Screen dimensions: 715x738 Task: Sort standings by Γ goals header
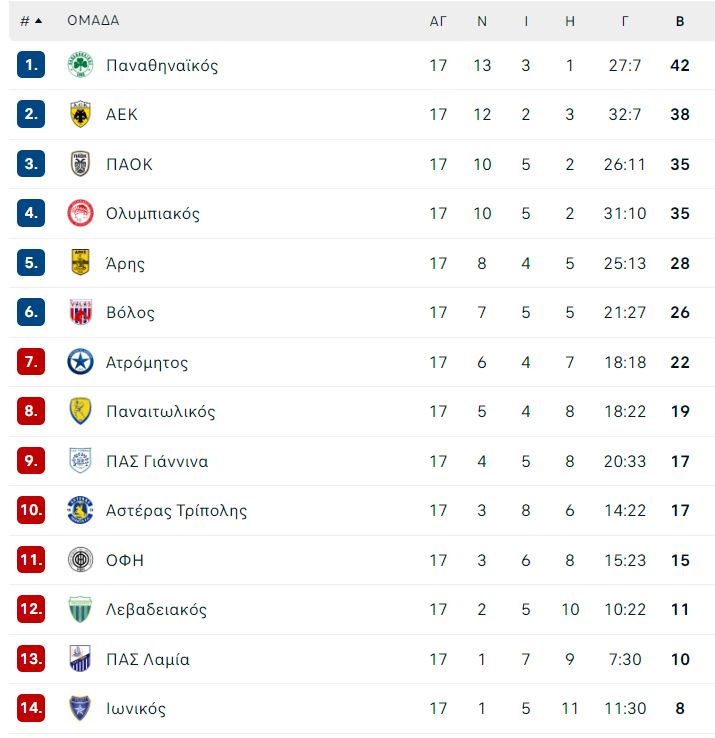click(x=625, y=21)
